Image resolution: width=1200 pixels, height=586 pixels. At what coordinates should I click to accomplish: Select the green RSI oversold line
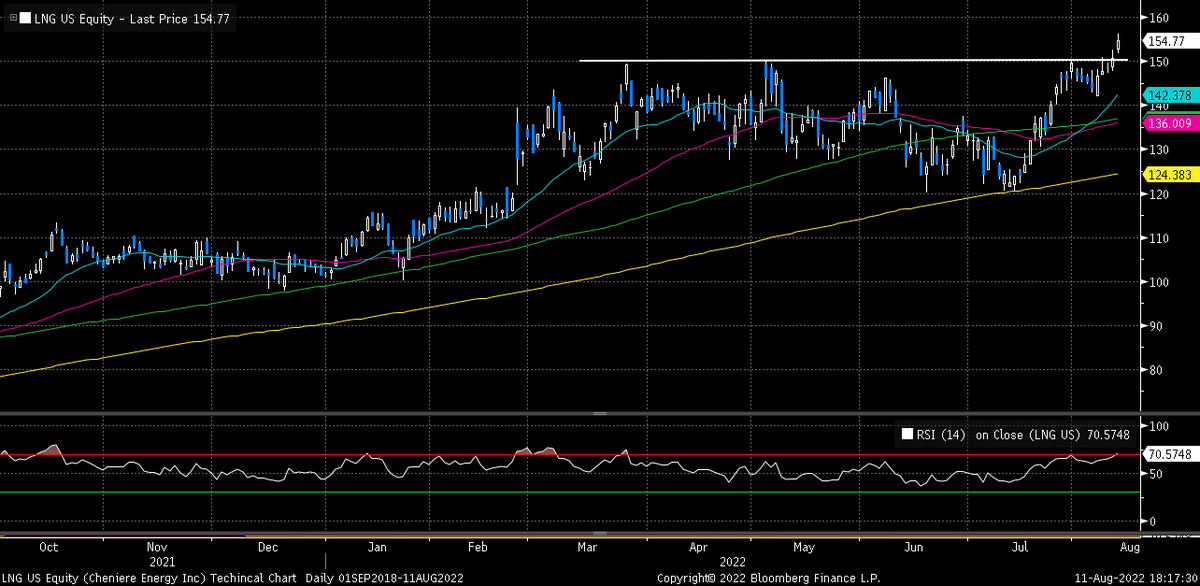tap(570, 492)
